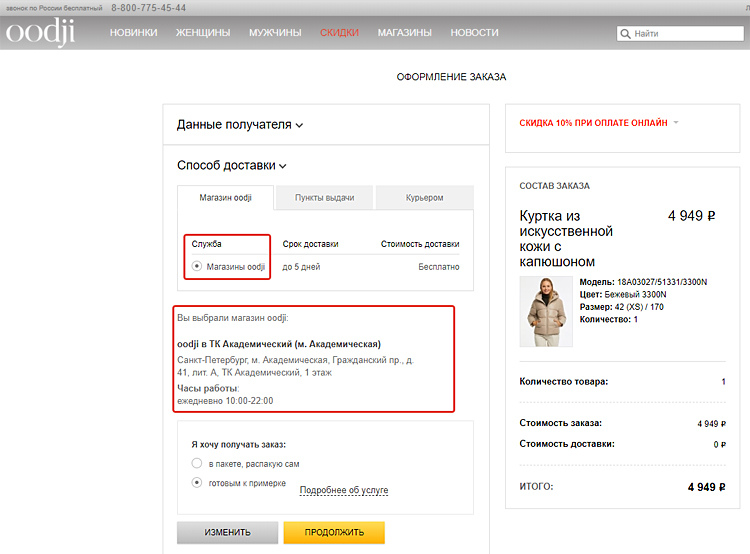Click the working hours 'ежедневно 10:00-22:00'
Viewport: 750px width, 554px height.
pos(225,401)
